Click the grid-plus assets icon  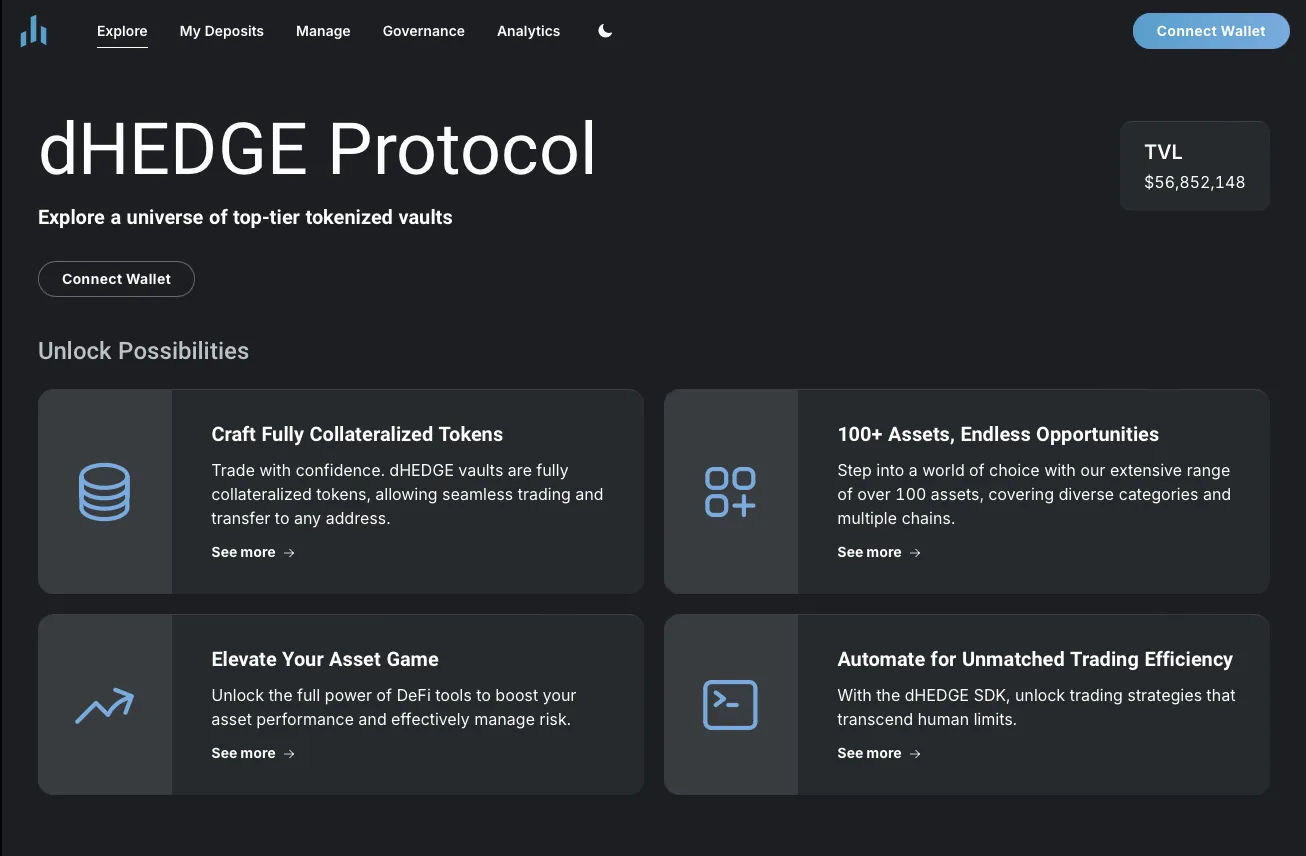pyautogui.click(x=731, y=492)
